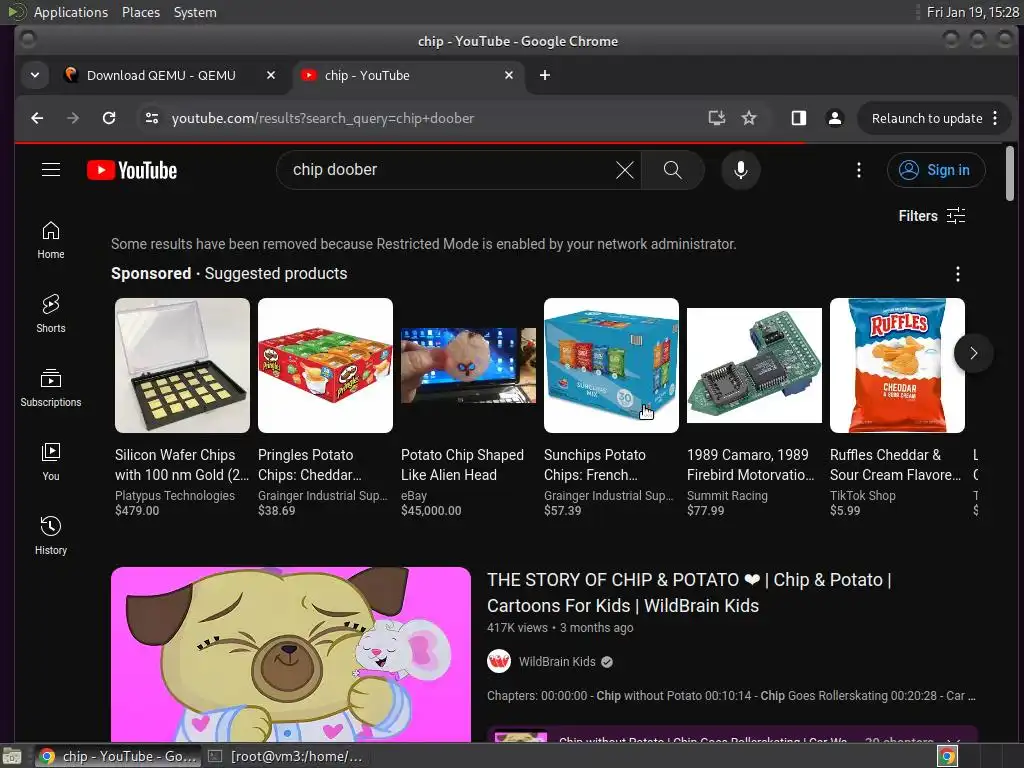This screenshot has width=1024, height=768.
Task: Open YouTube settings three-dot menu
Action: [859, 170]
